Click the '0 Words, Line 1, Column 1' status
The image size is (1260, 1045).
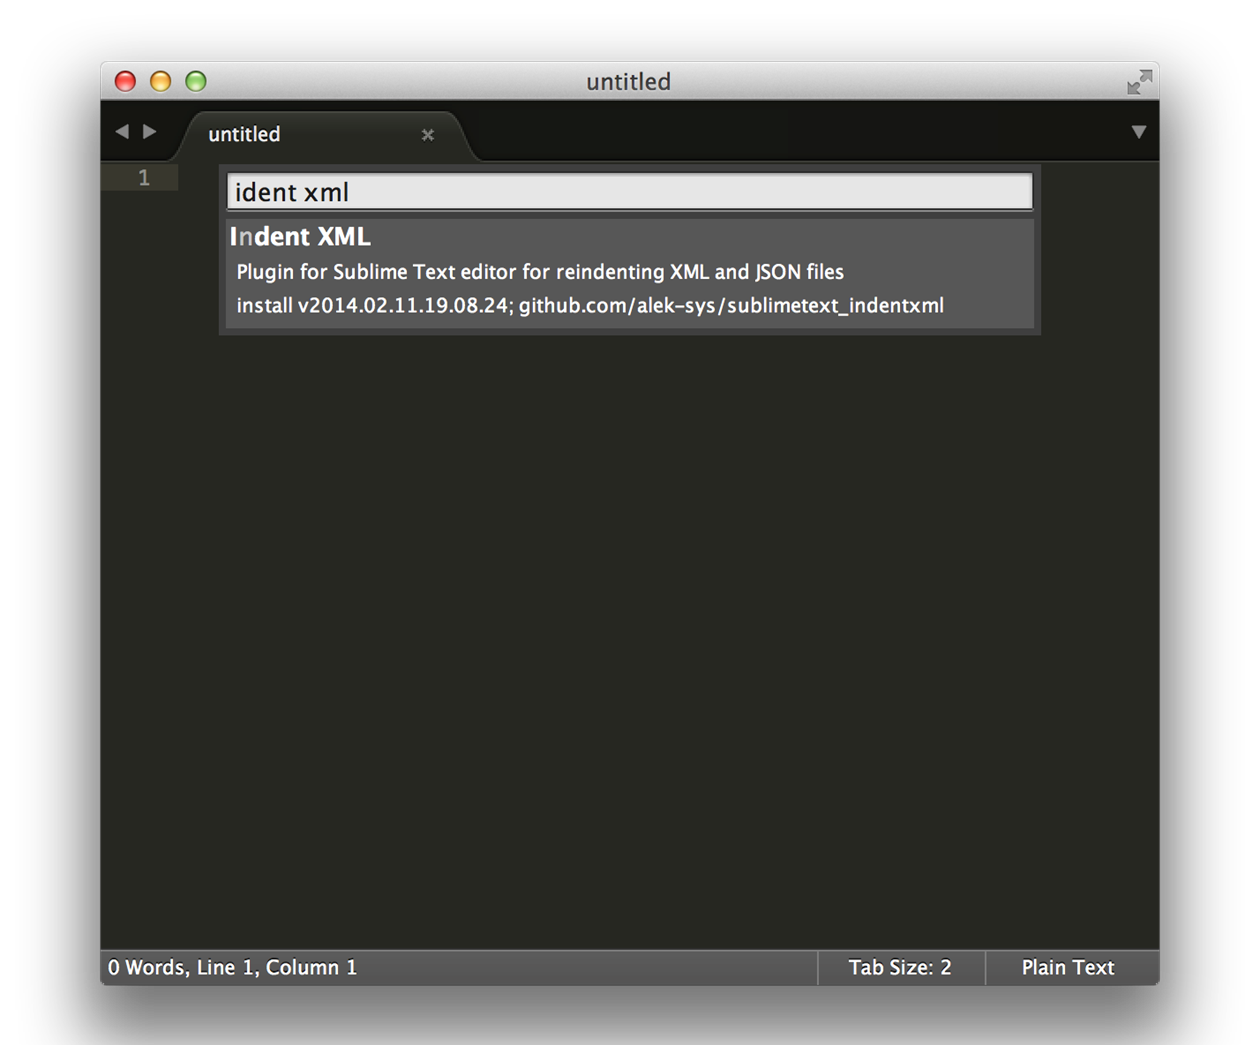[x=232, y=967]
